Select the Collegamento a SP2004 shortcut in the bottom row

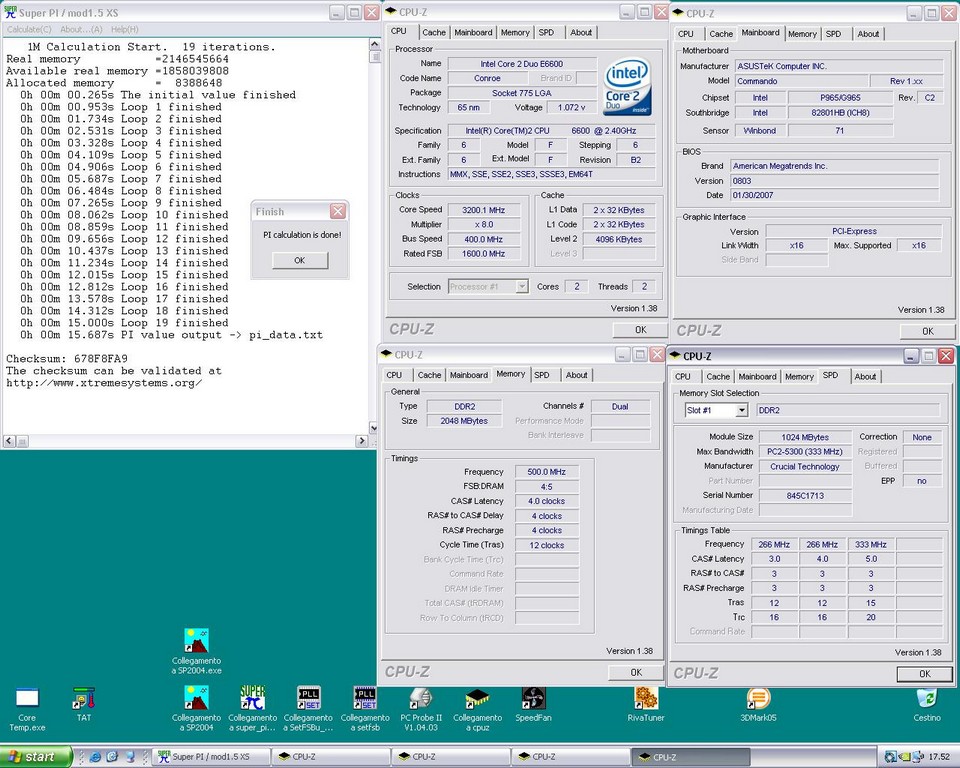(197, 709)
